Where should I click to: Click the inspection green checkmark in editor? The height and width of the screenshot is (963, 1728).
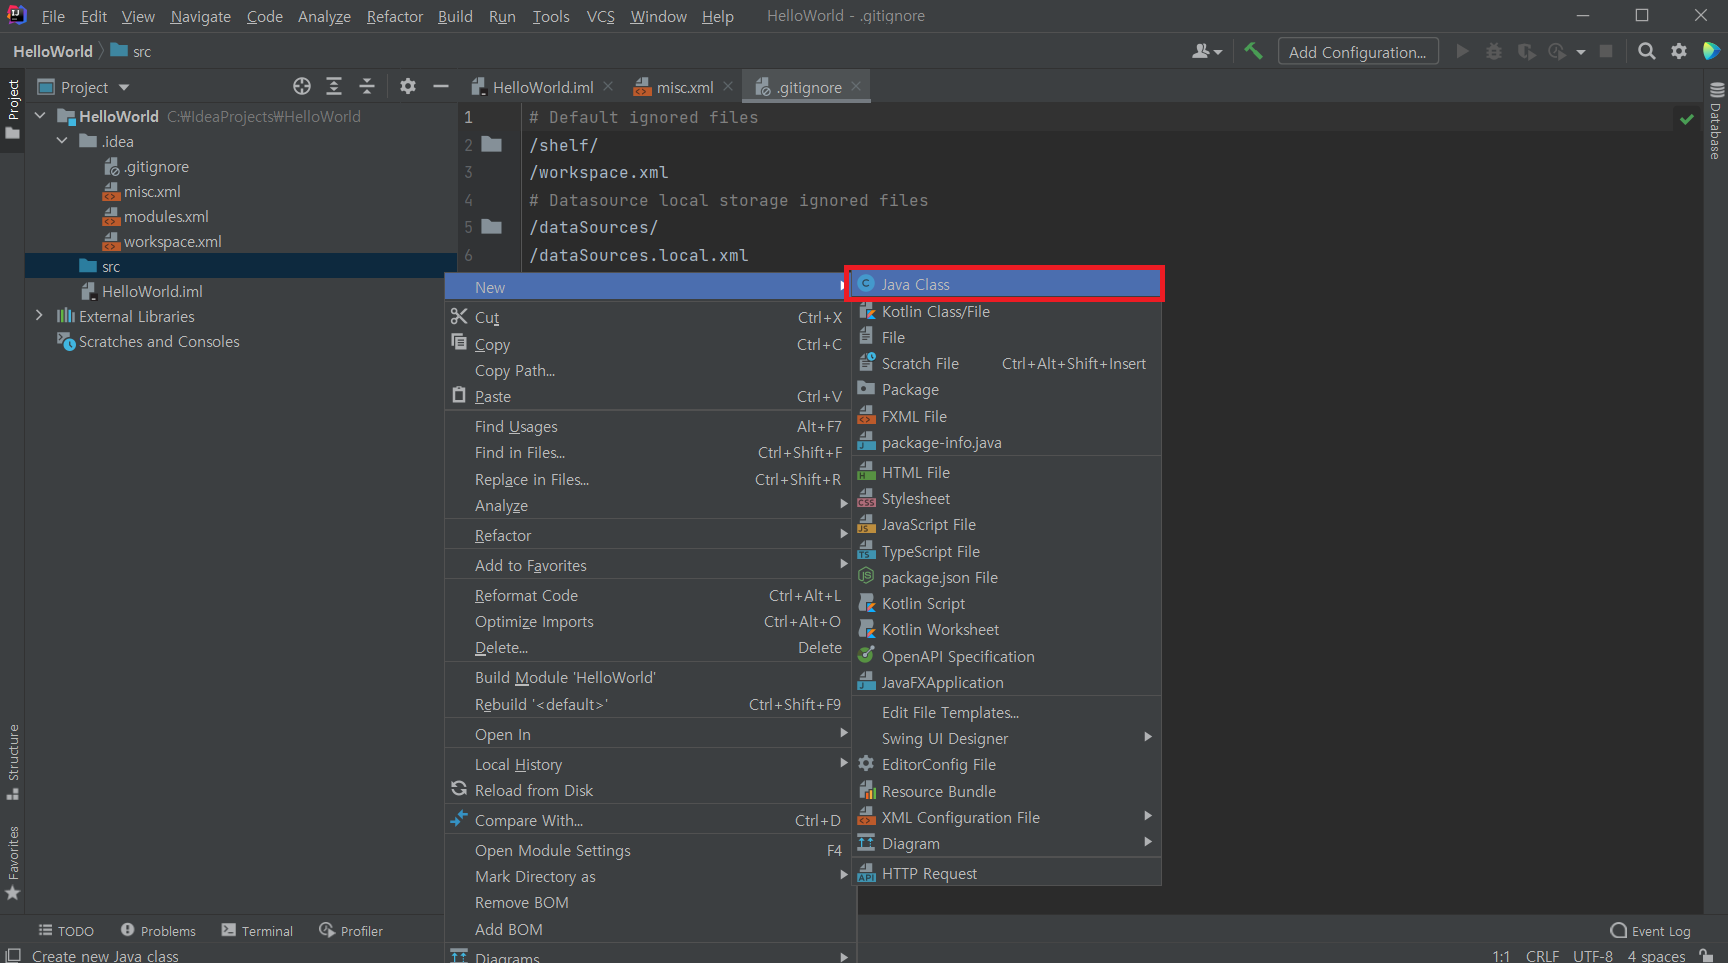point(1687,119)
